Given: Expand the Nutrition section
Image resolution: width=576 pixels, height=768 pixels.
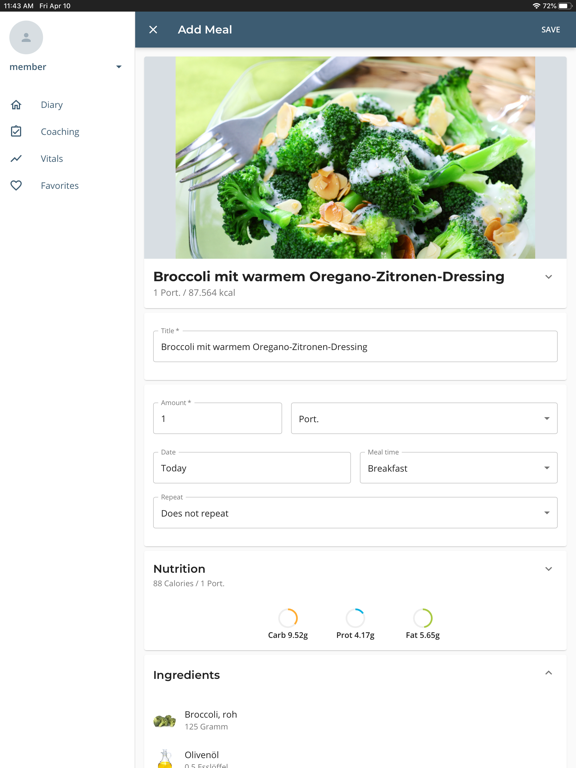Looking at the screenshot, I should 549,569.
